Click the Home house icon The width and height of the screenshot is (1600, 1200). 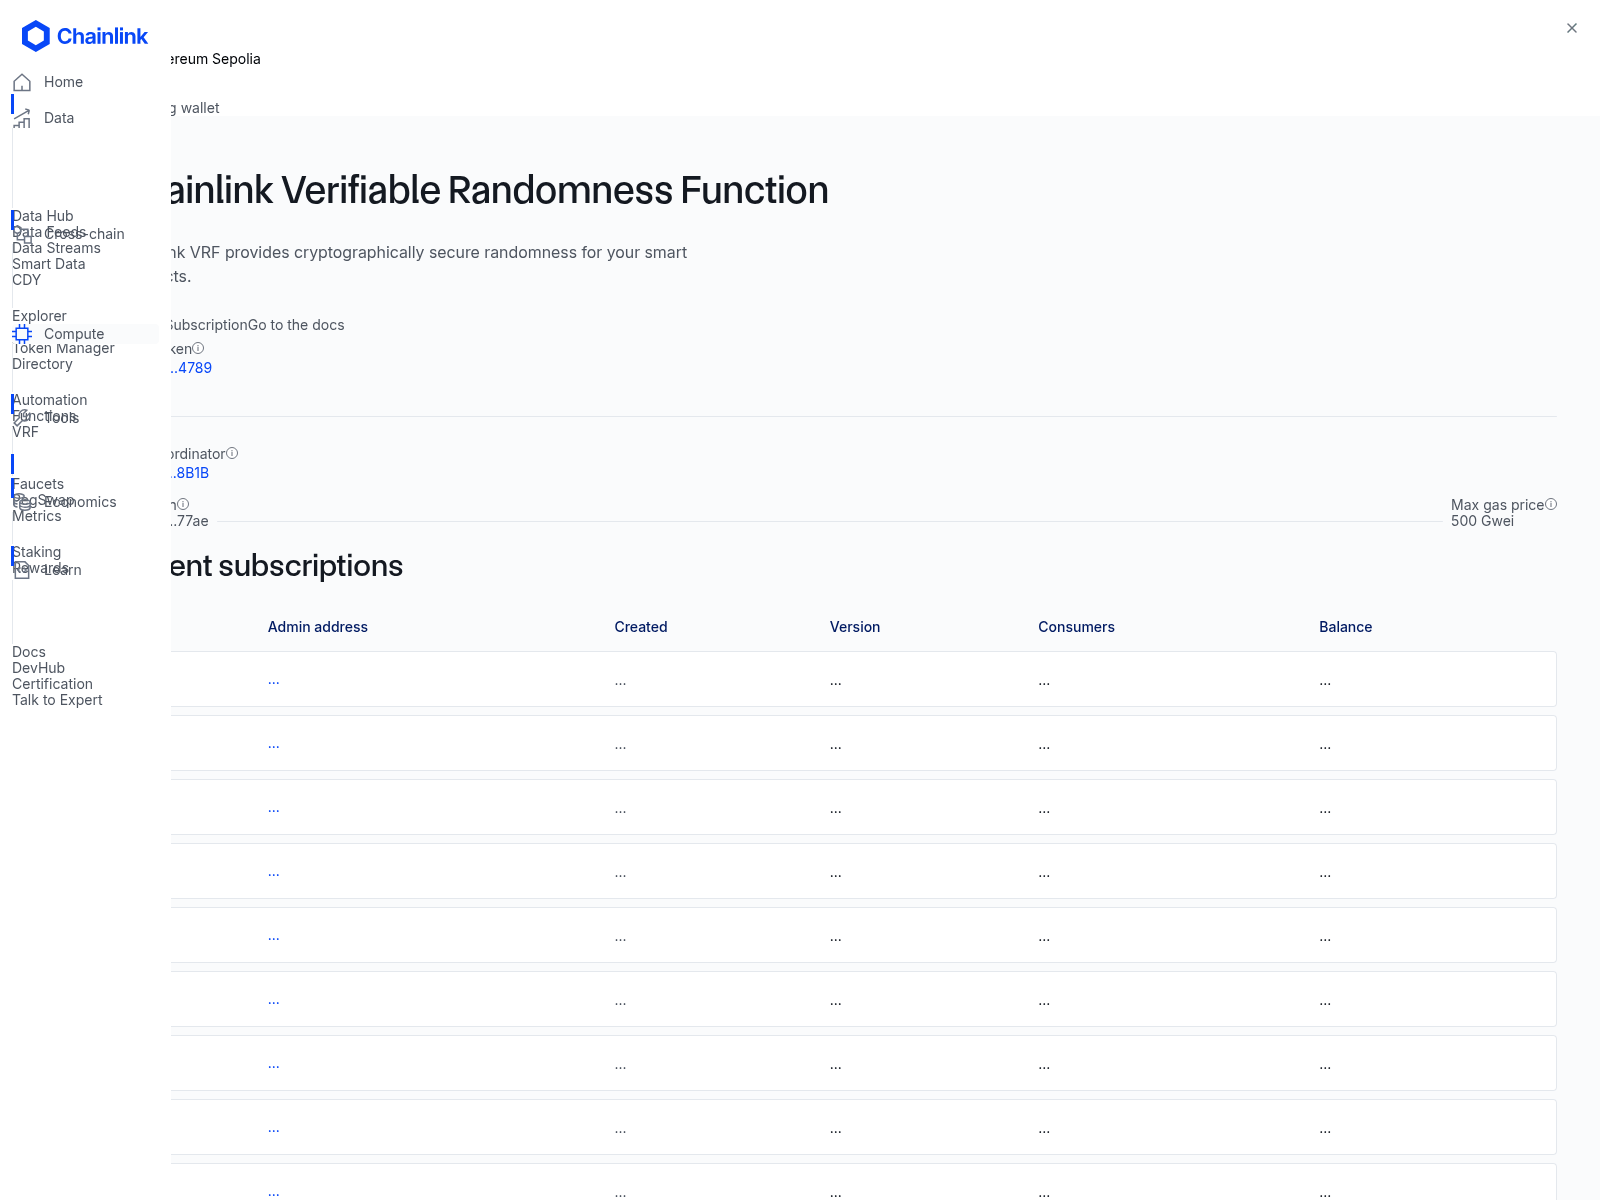click(22, 82)
